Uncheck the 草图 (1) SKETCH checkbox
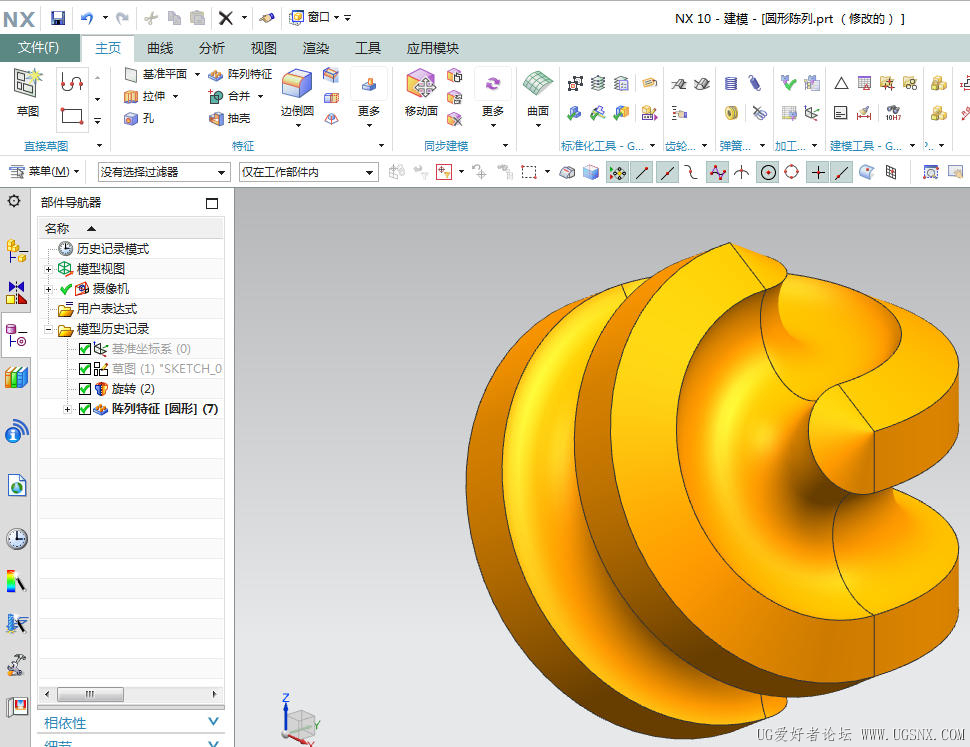Image resolution: width=970 pixels, height=747 pixels. [x=85, y=369]
